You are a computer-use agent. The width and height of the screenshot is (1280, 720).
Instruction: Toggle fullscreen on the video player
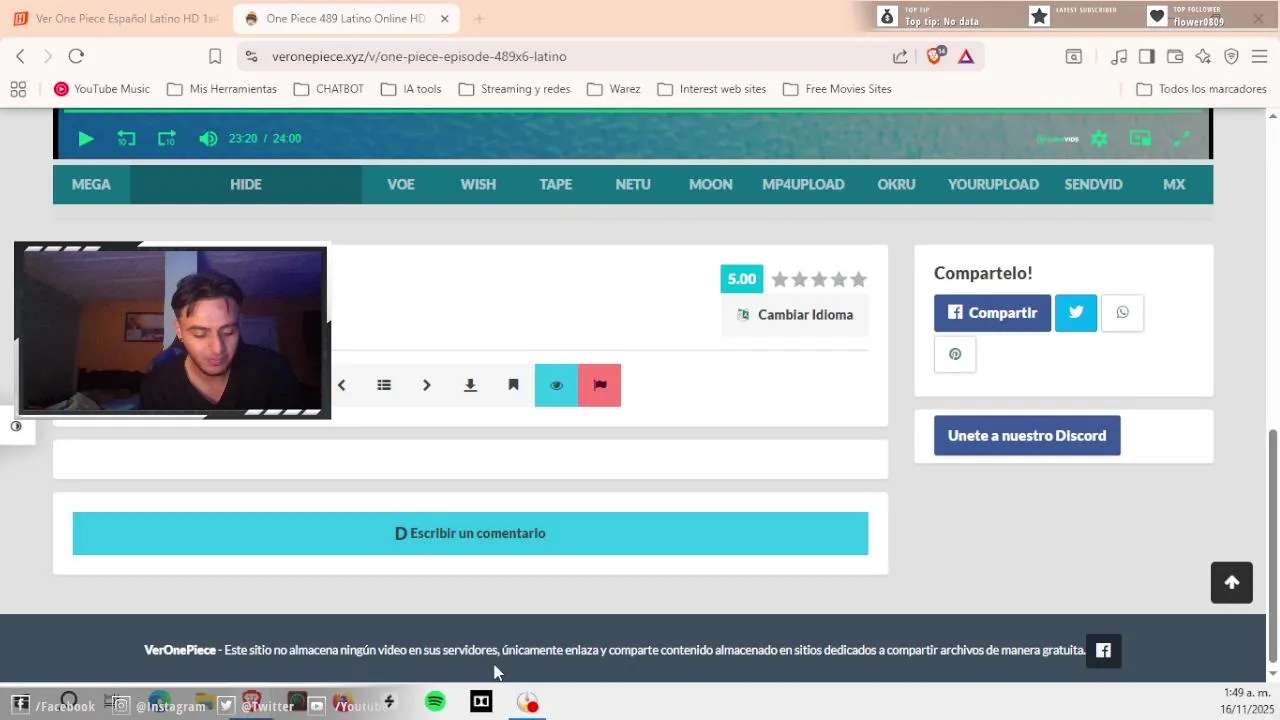[x=1181, y=139]
